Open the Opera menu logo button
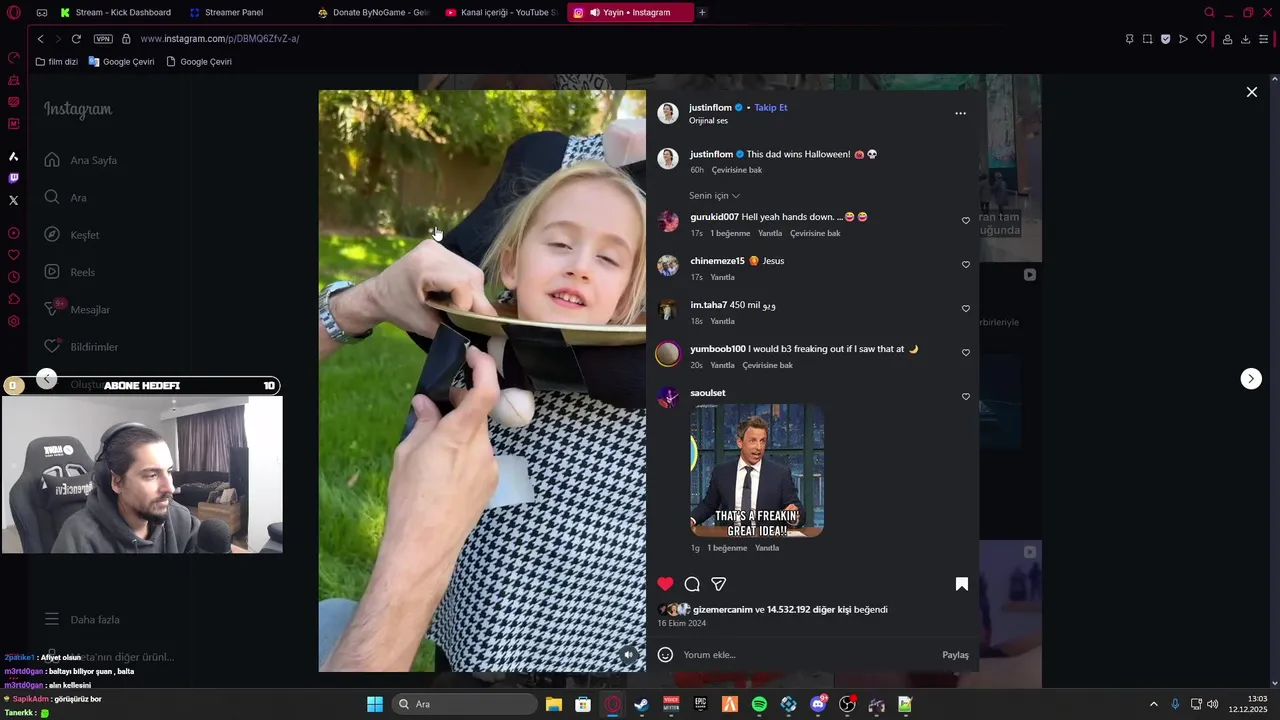The width and height of the screenshot is (1280, 720). 13,13
